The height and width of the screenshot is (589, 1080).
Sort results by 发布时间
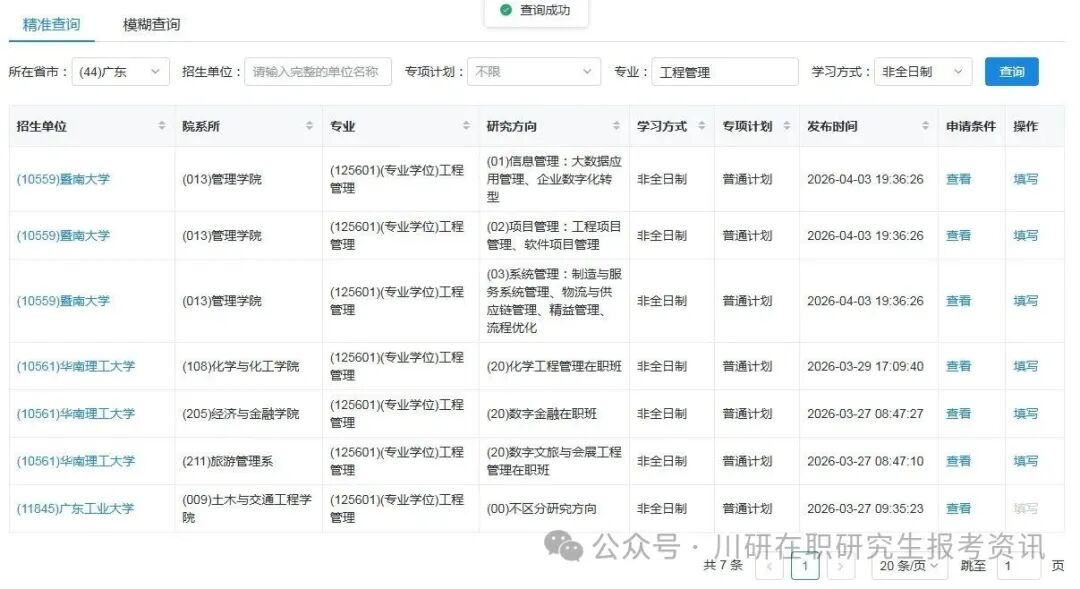click(925, 125)
